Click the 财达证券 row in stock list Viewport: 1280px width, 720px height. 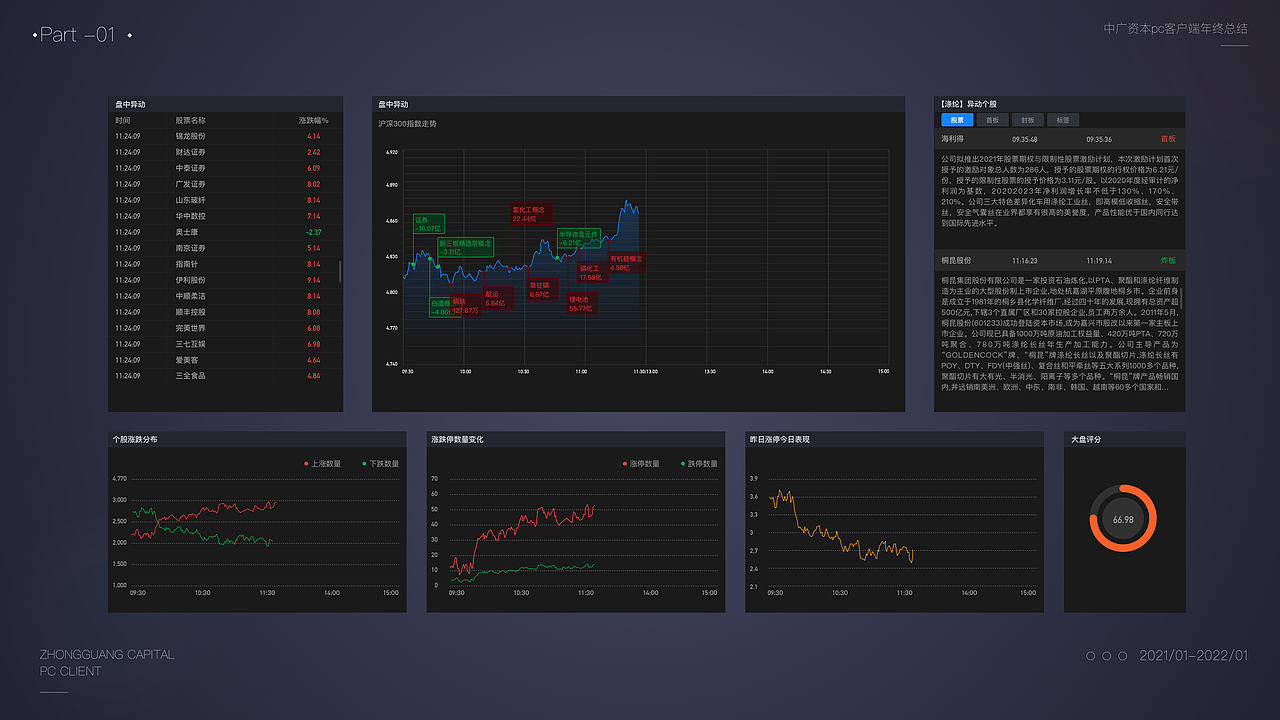coord(225,152)
